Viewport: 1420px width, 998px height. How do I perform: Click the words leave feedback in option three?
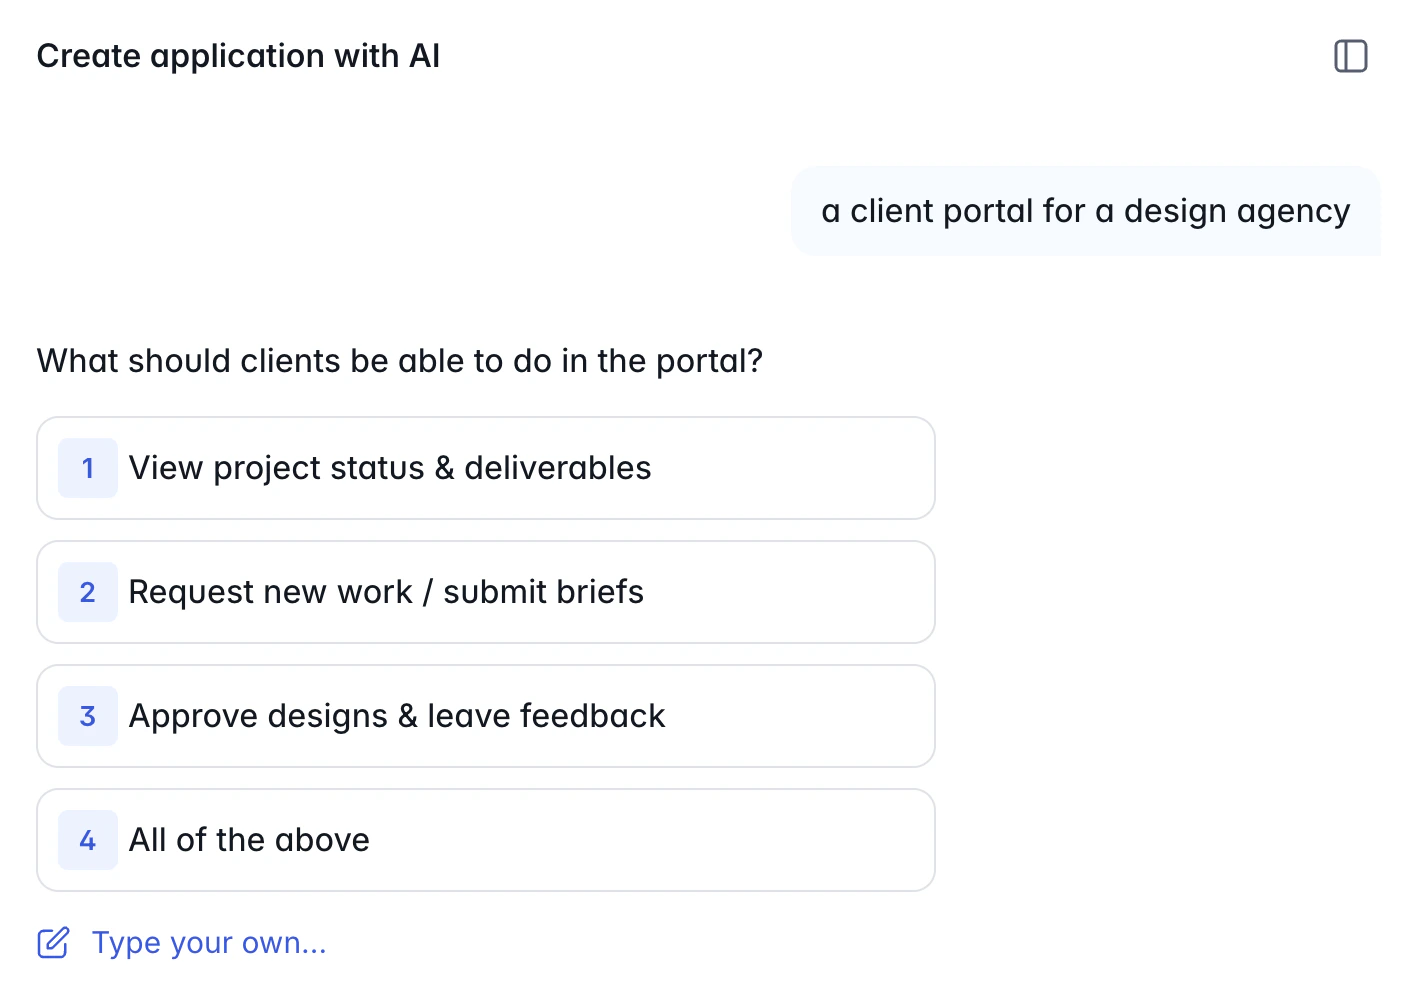[546, 716]
